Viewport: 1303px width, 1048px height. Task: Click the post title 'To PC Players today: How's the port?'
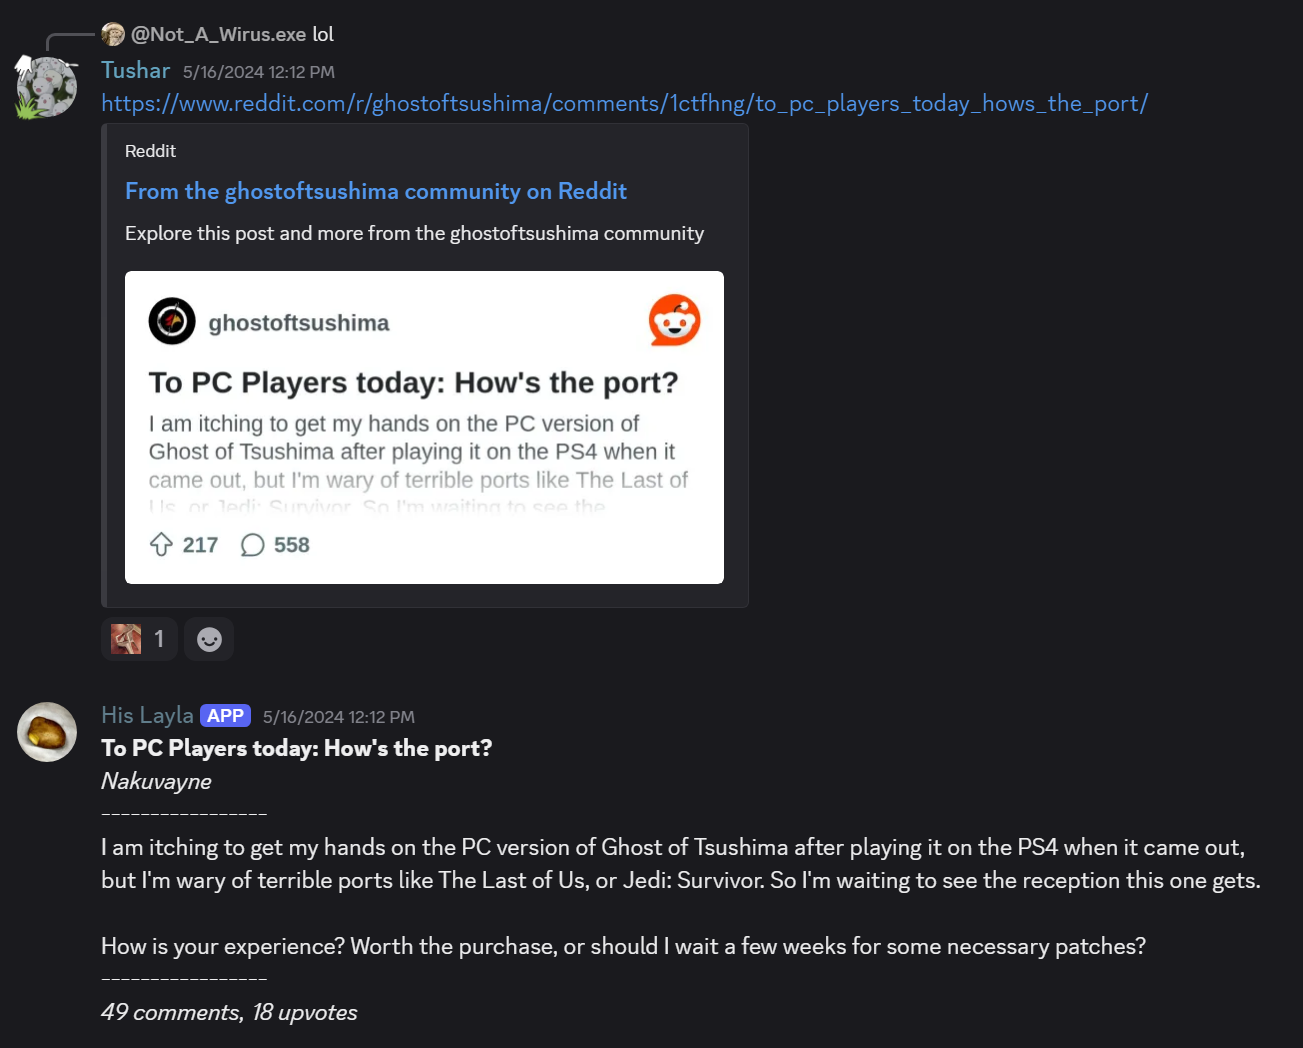tap(296, 748)
